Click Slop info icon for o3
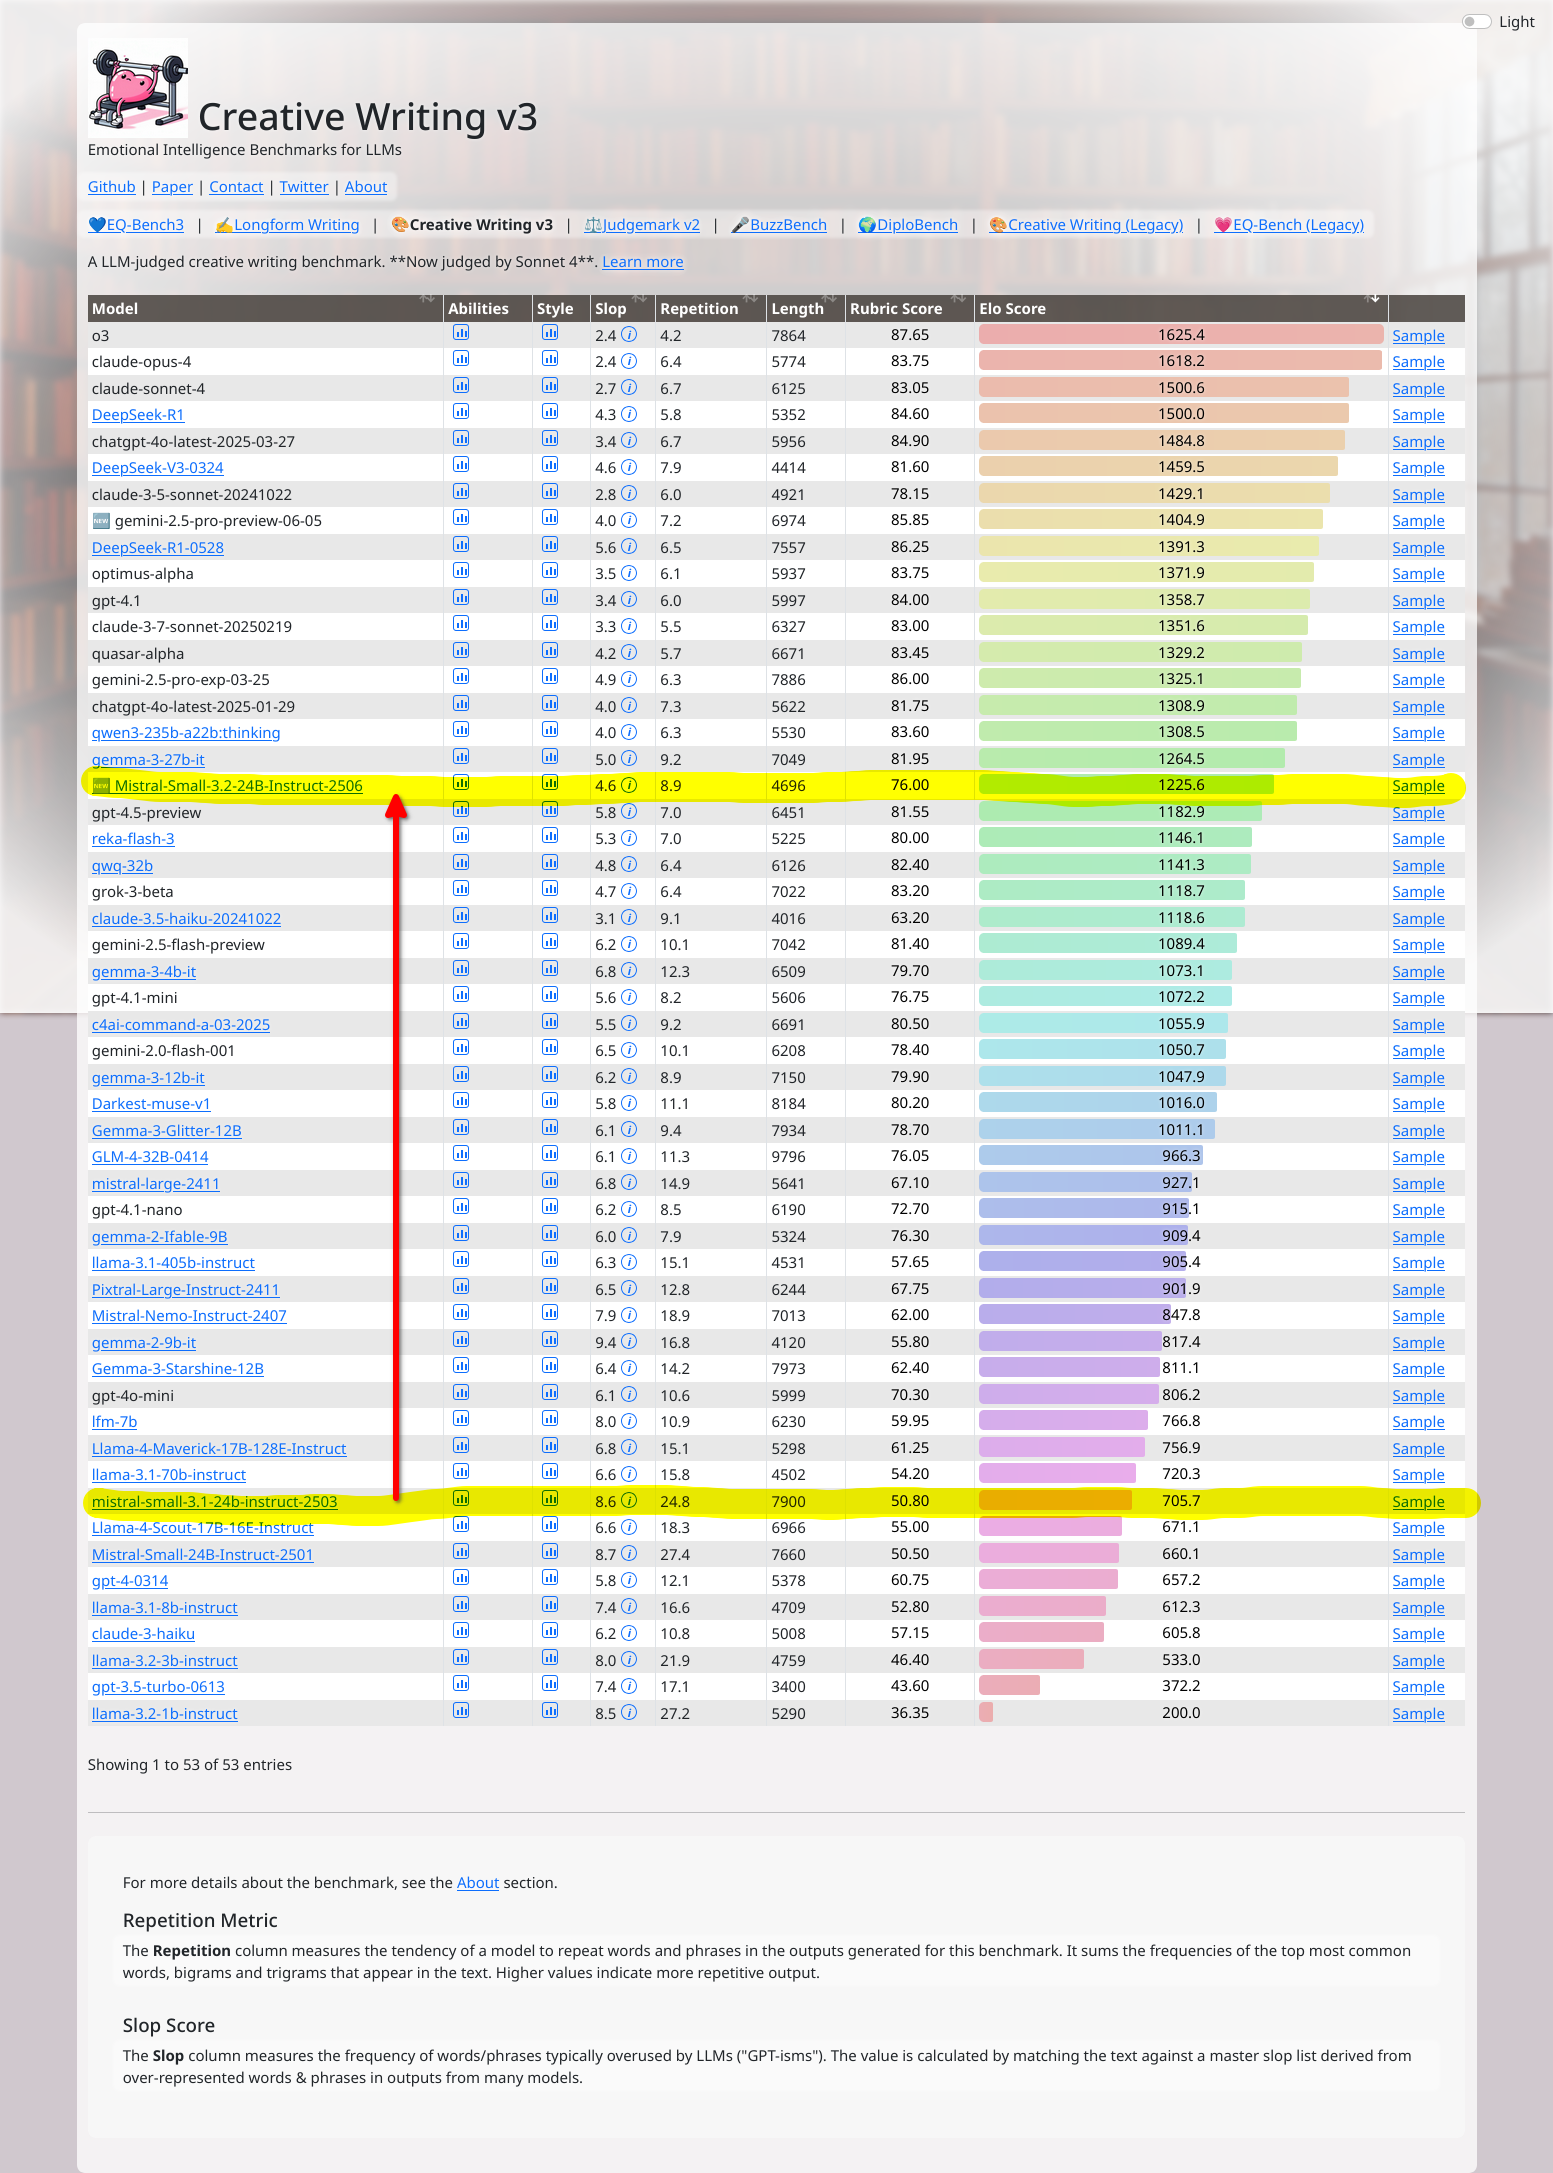This screenshot has height=2173, width=1553. tap(629, 335)
